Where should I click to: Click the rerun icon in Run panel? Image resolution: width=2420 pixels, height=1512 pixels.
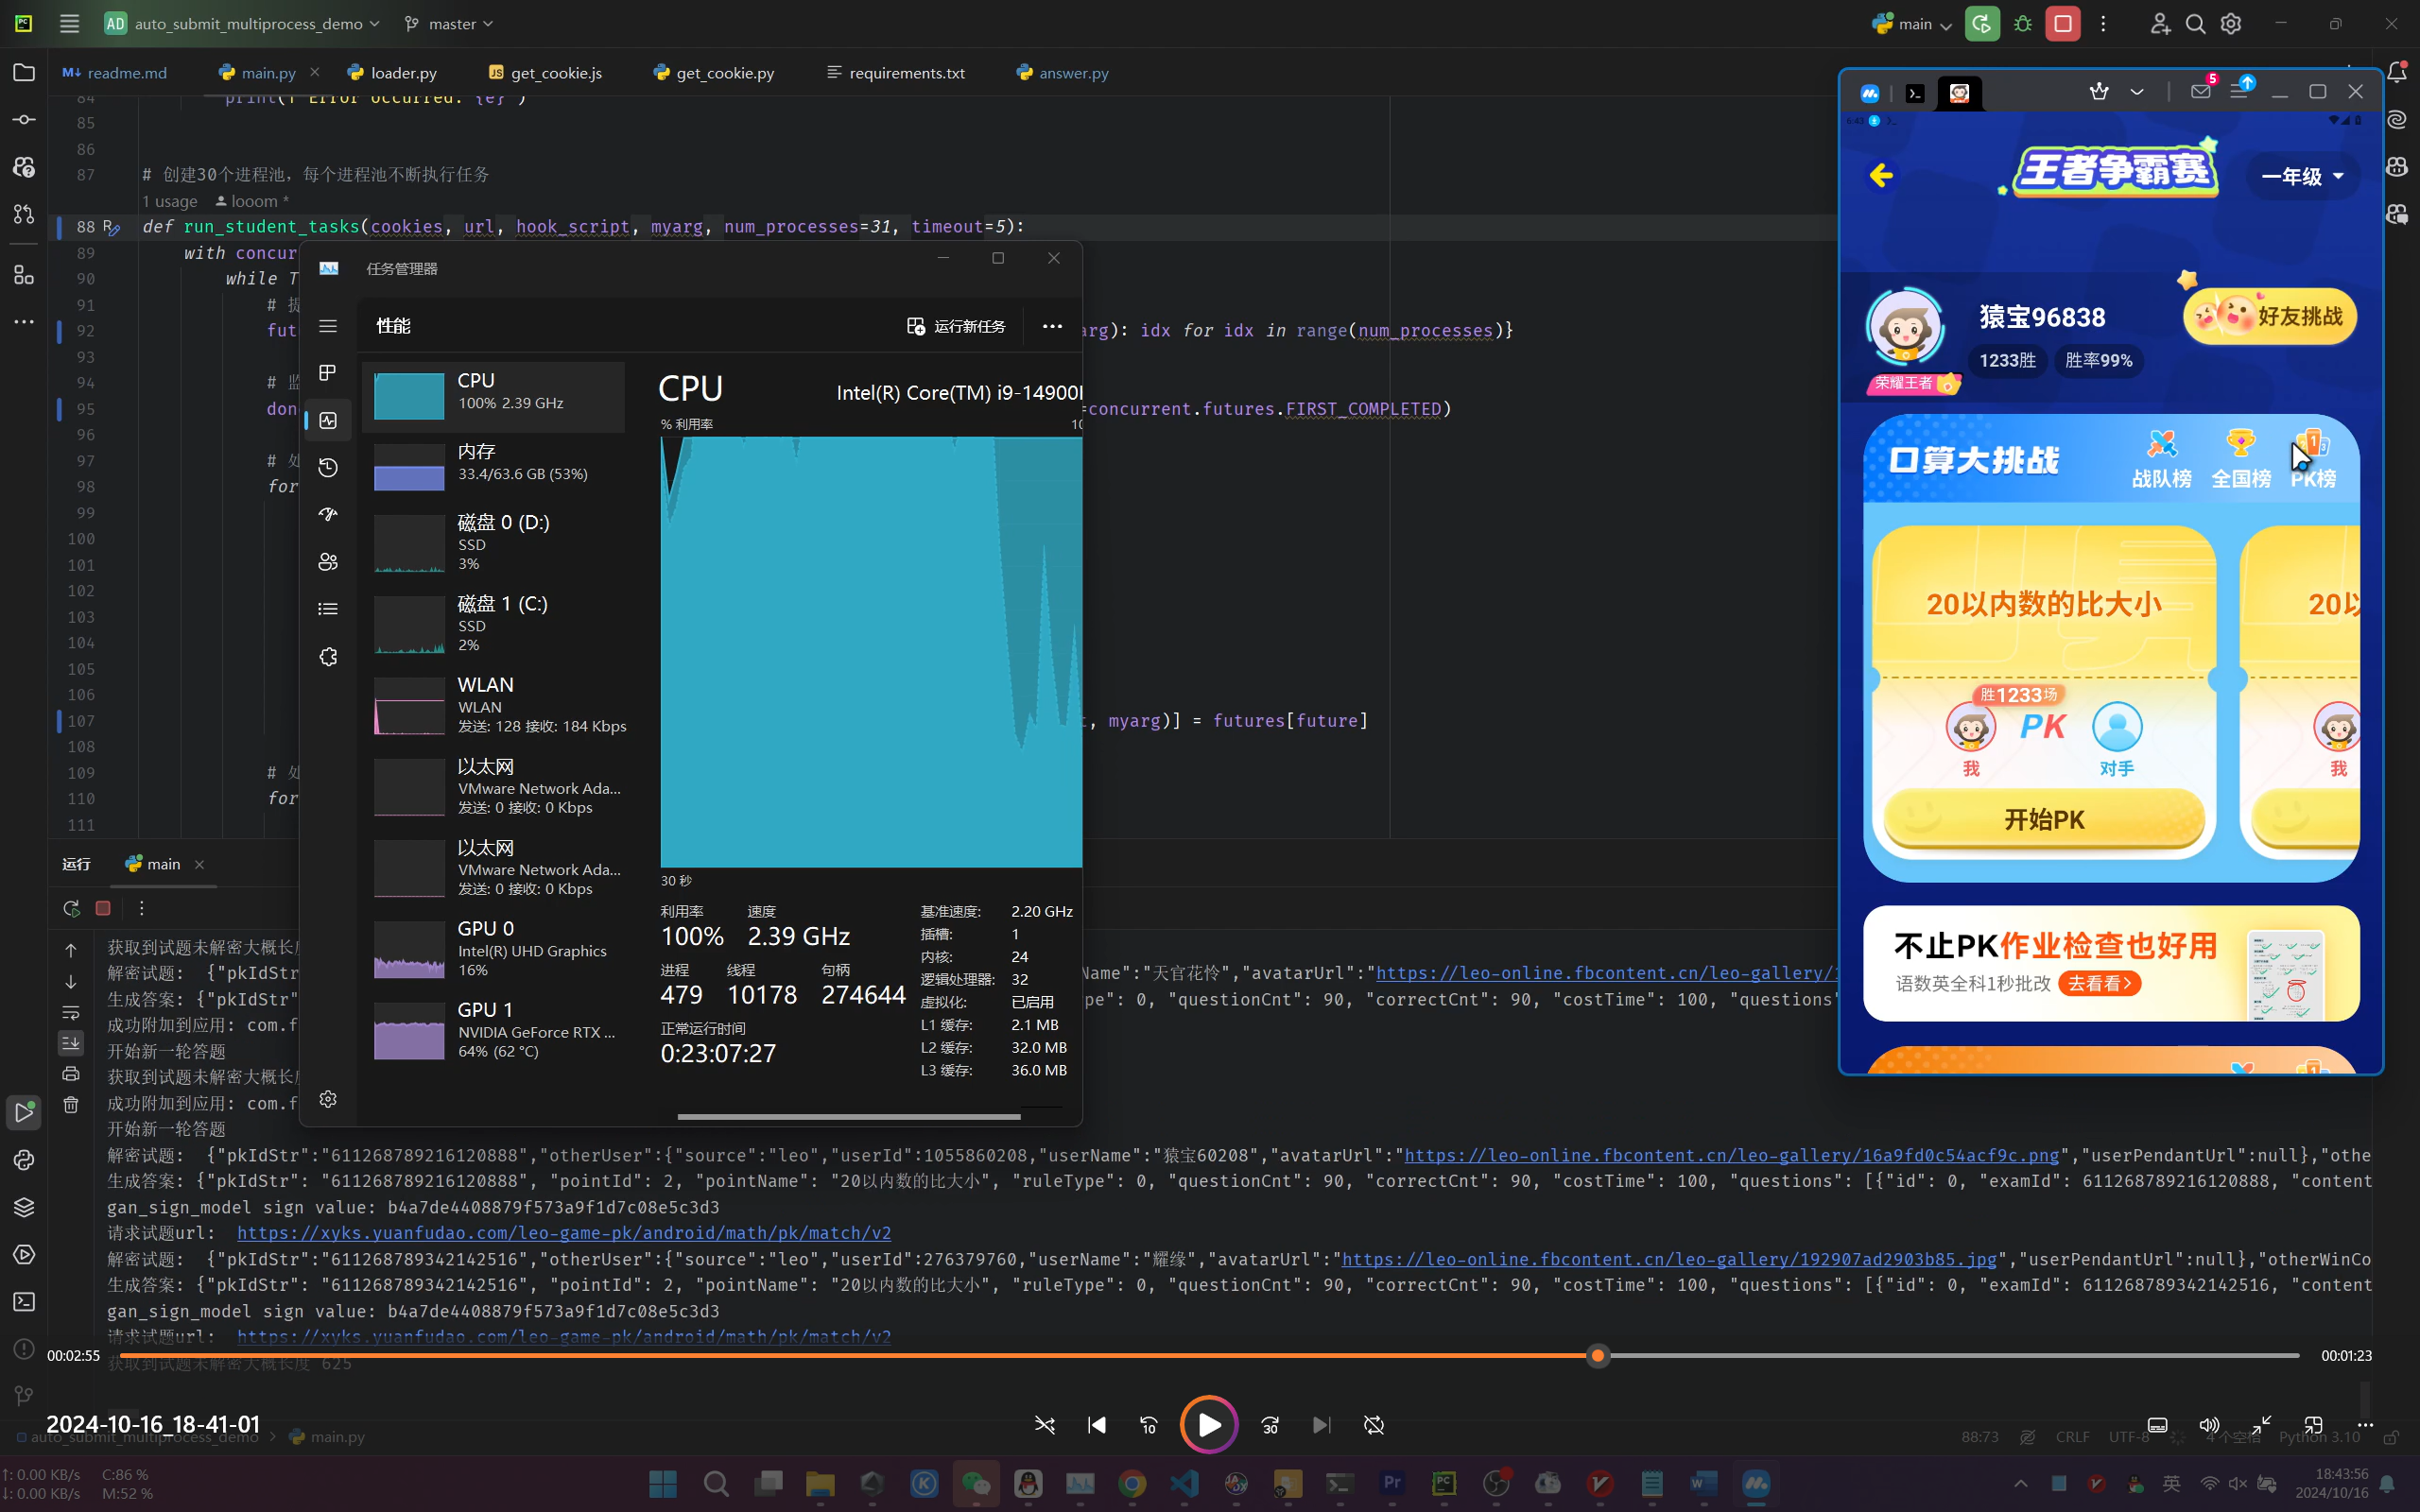(x=71, y=908)
